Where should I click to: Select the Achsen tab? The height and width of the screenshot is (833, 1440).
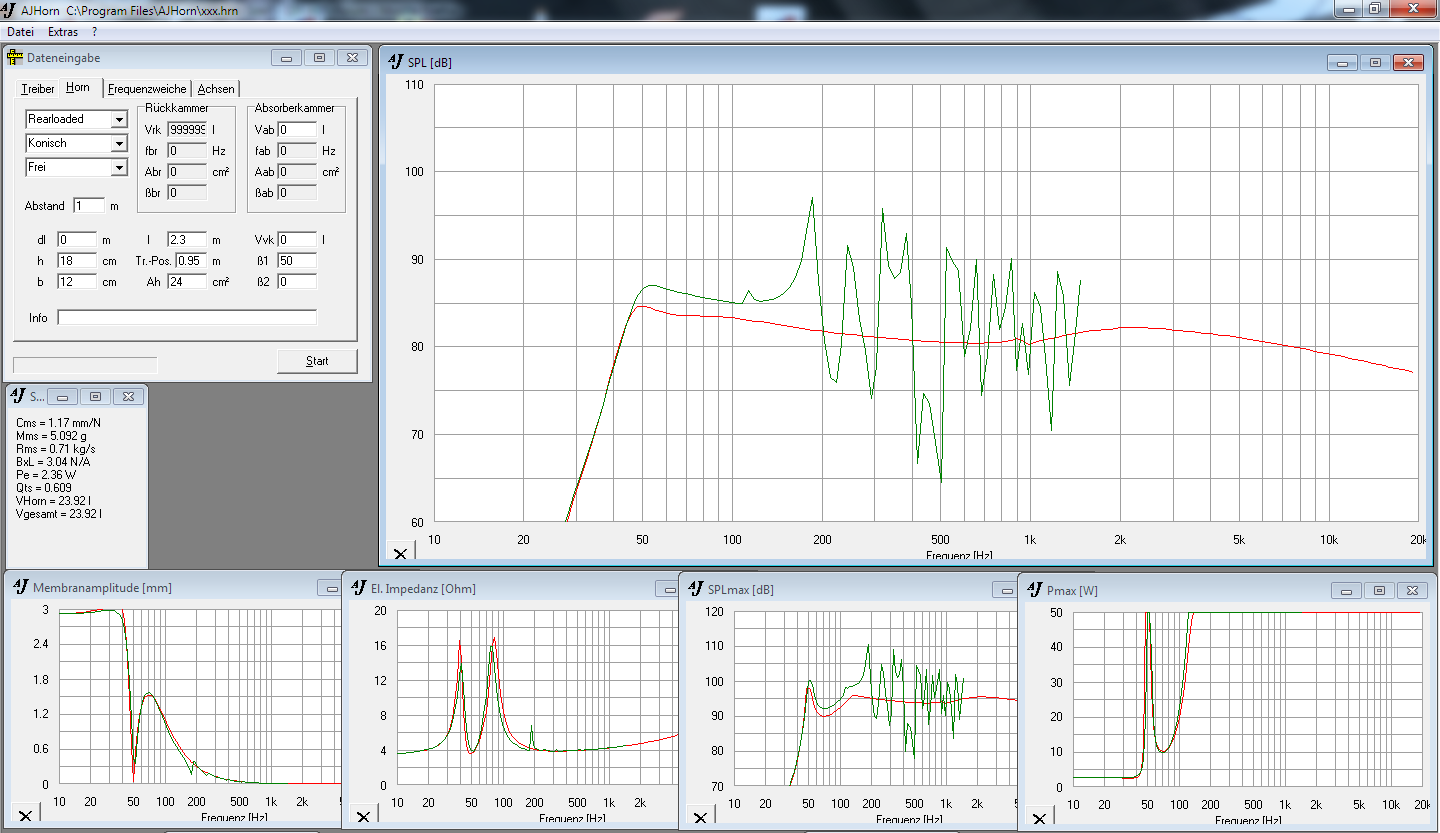click(x=216, y=89)
